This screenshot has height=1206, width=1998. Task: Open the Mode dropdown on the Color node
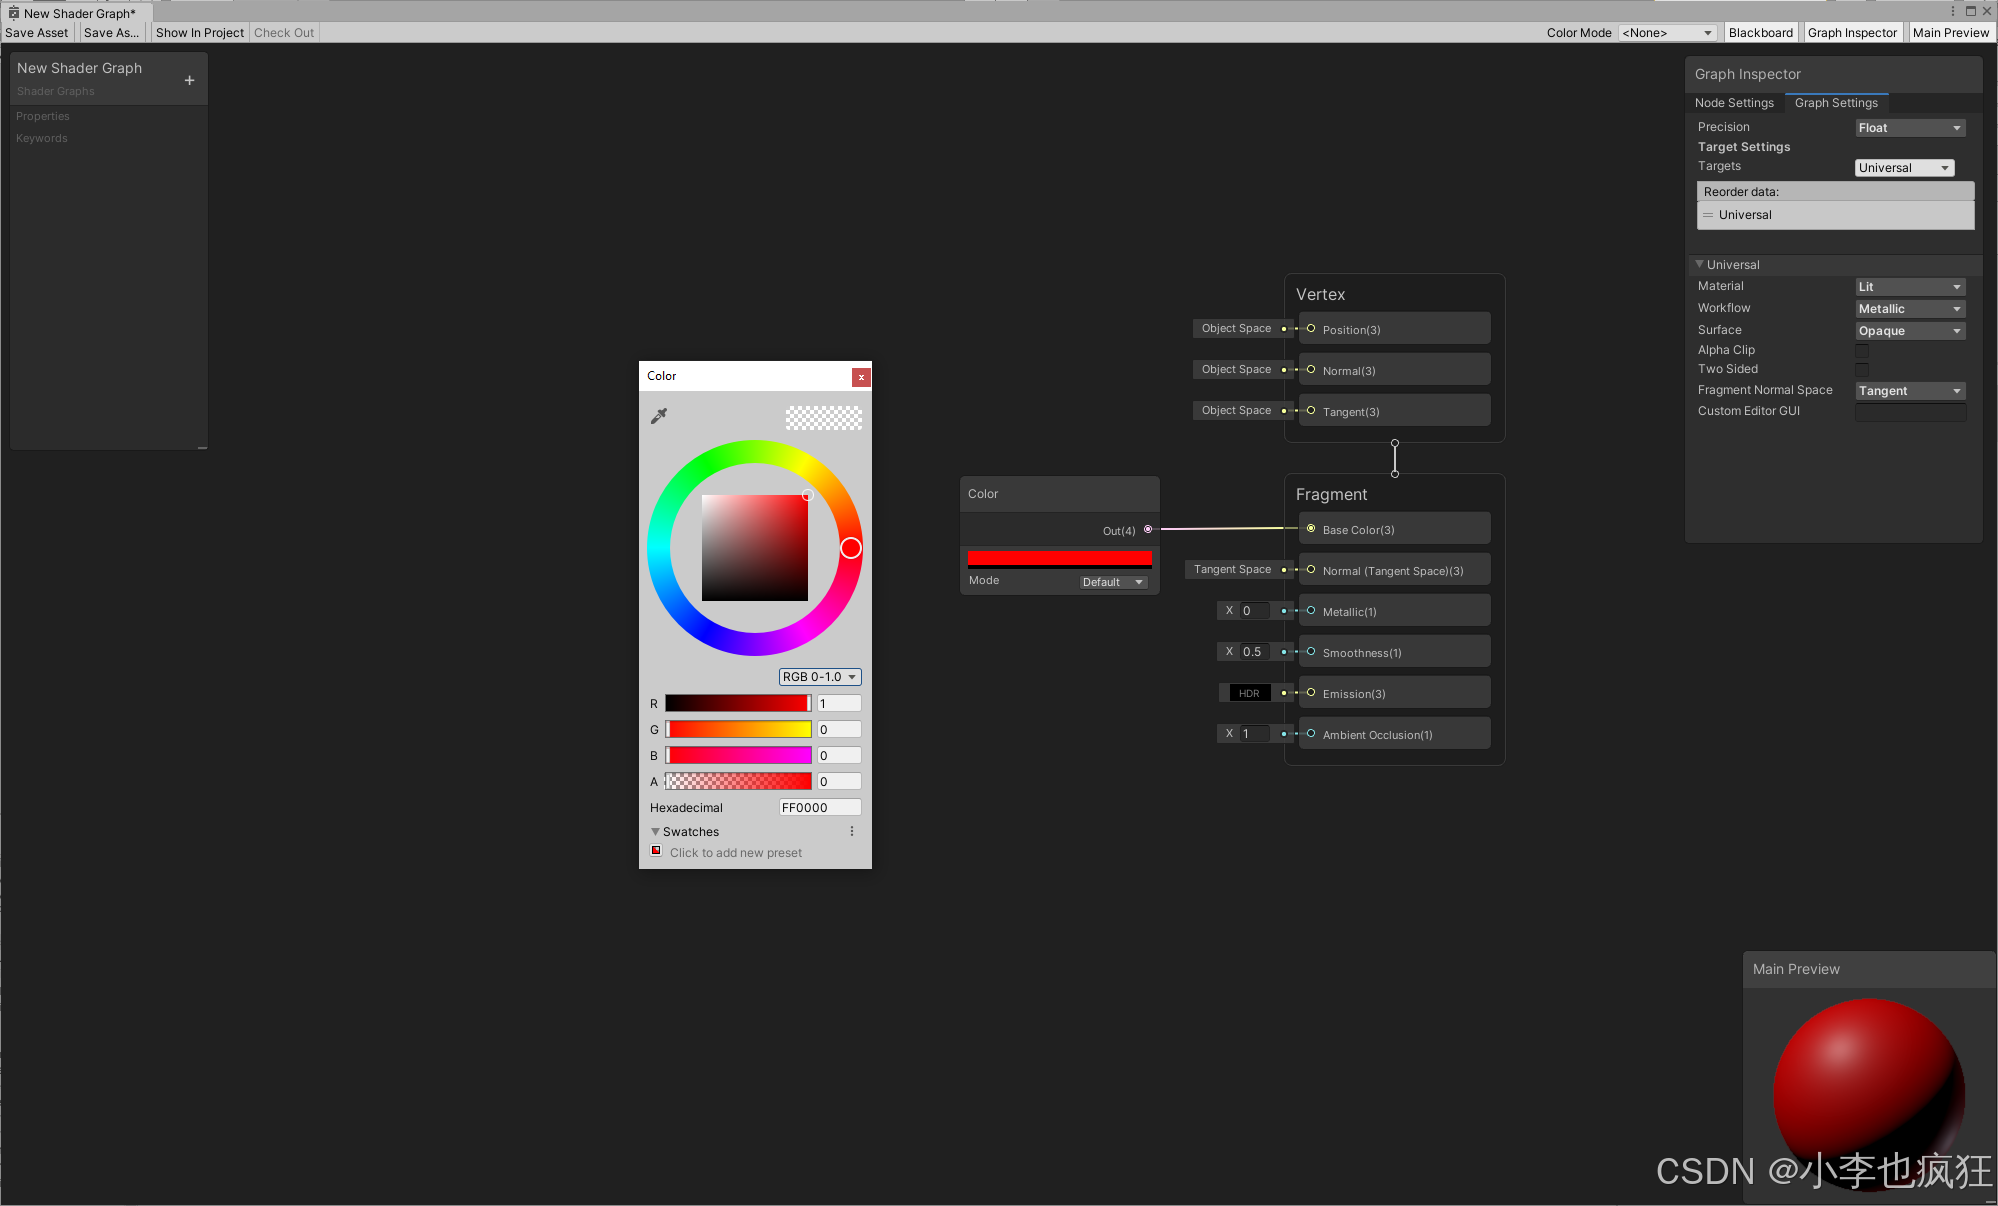pyautogui.click(x=1112, y=581)
